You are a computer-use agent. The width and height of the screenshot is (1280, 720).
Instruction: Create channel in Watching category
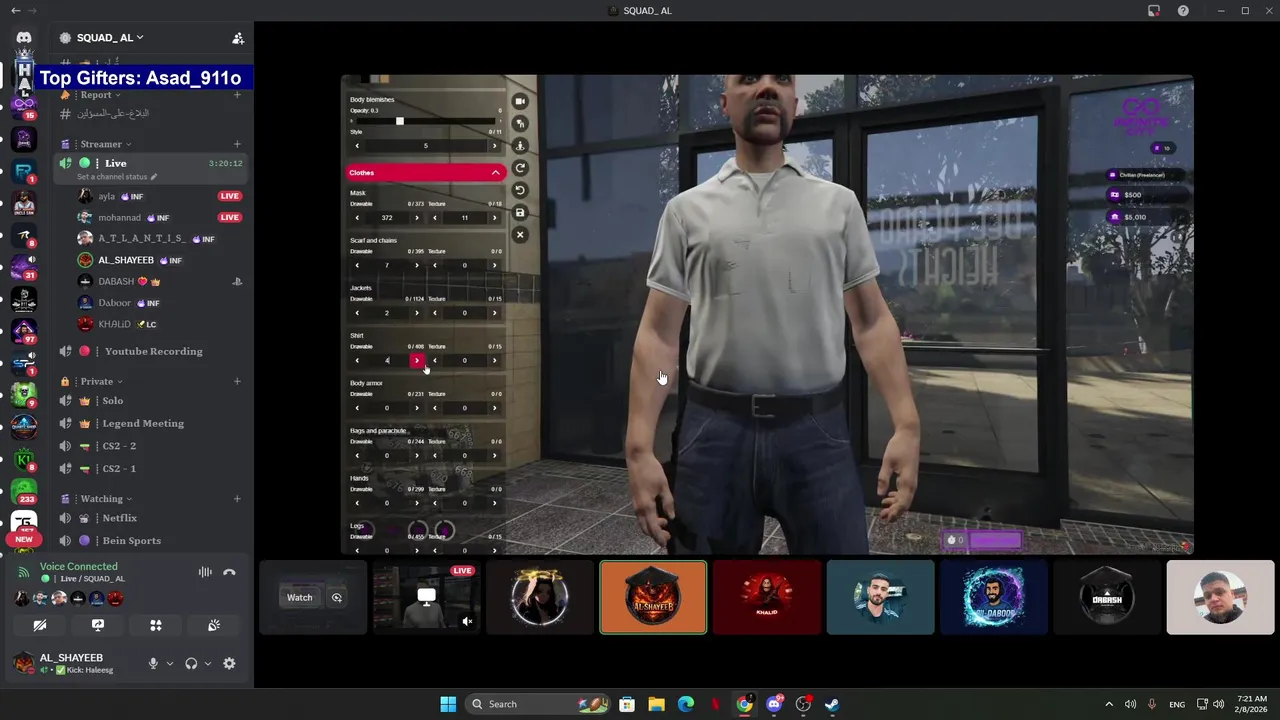(x=237, y=498)
